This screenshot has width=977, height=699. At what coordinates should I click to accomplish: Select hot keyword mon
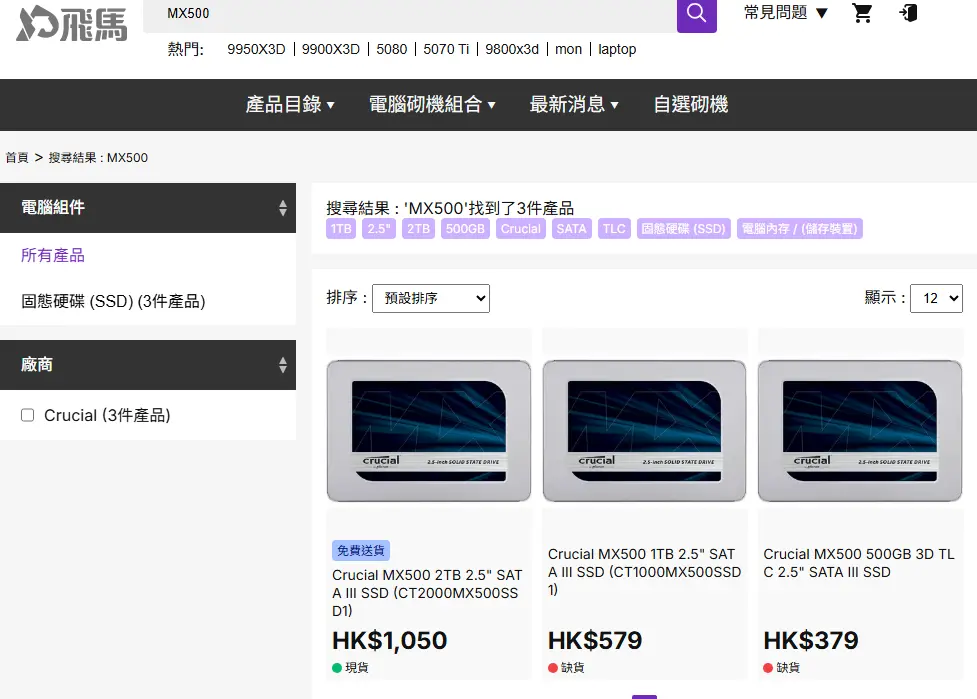pos(568,49)
